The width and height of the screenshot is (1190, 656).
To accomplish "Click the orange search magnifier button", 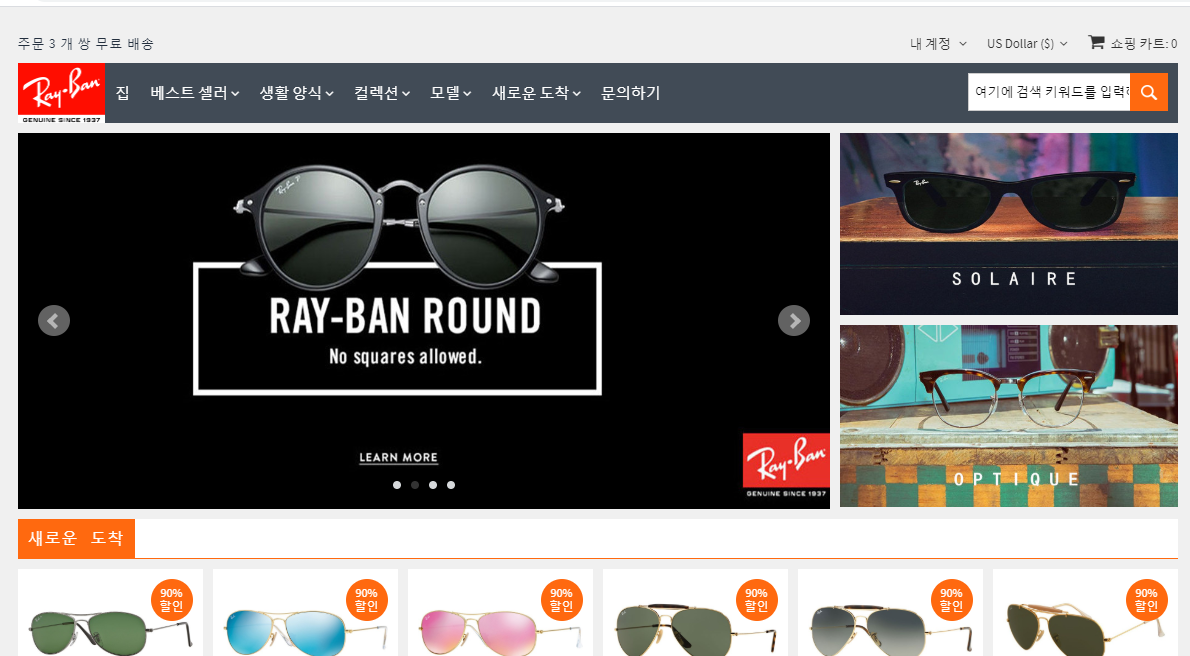I will point(1148,93).
